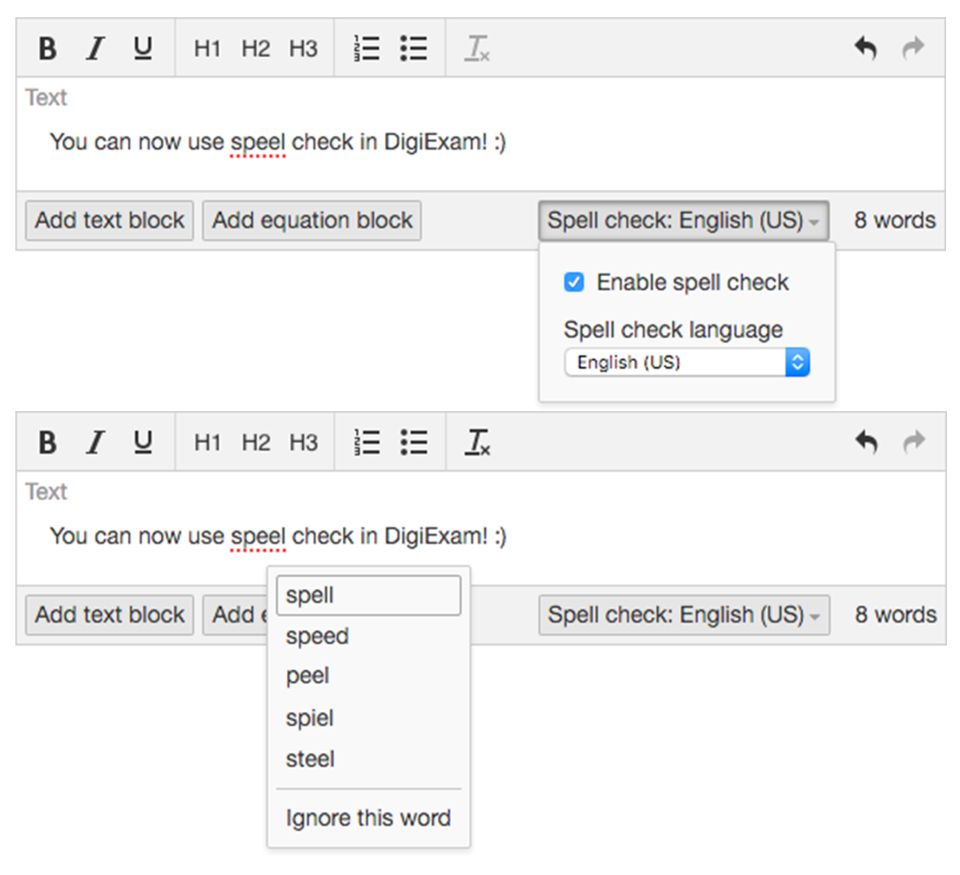Toggle Underline formatting
Viewport: 960px width, 875px height.
(x=142, y=47)
